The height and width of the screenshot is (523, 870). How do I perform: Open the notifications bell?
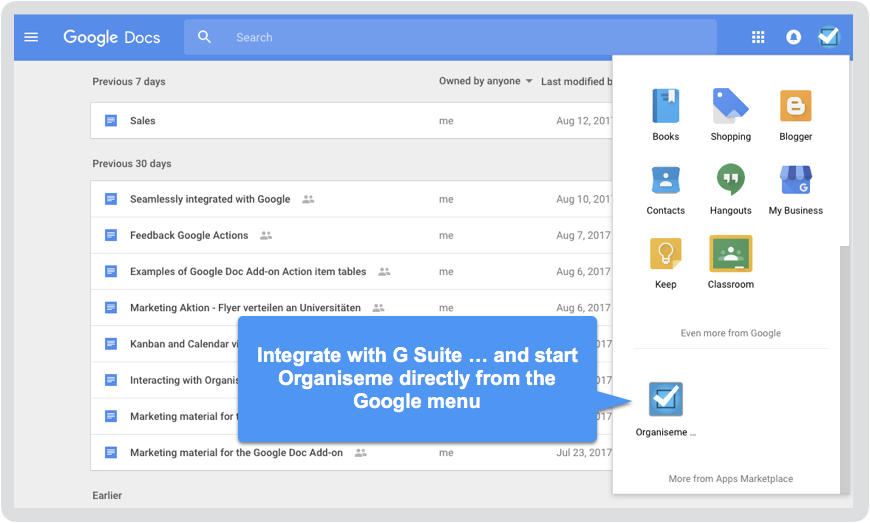[x=793, y=37]
